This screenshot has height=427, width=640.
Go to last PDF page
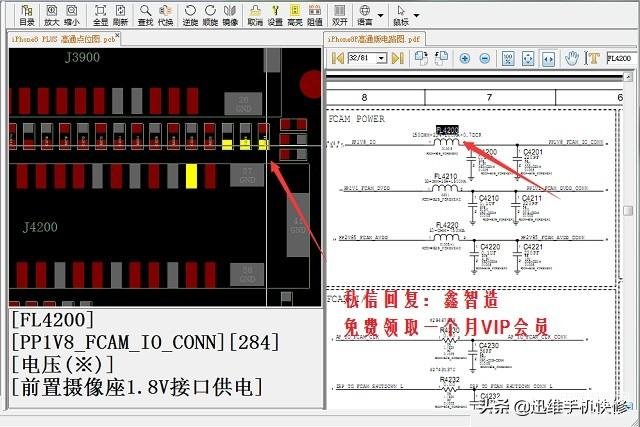point(398,58)
